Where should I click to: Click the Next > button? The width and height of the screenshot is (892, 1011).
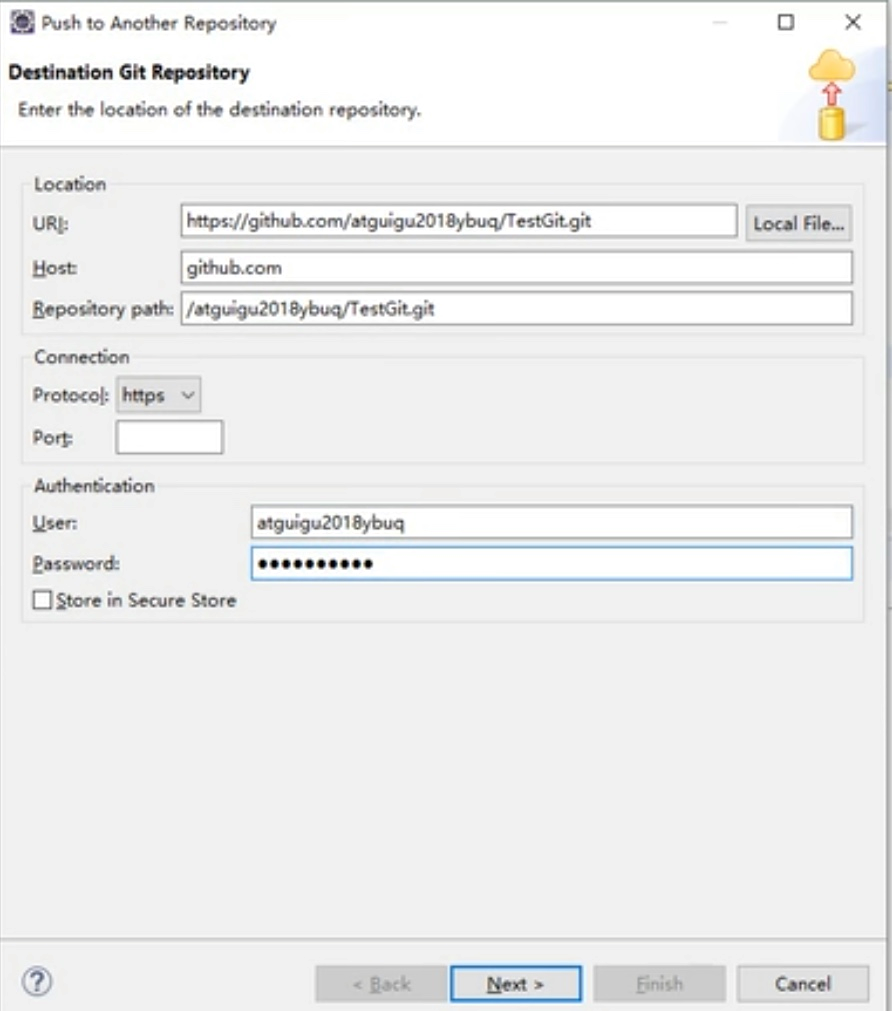click(515, 984)
